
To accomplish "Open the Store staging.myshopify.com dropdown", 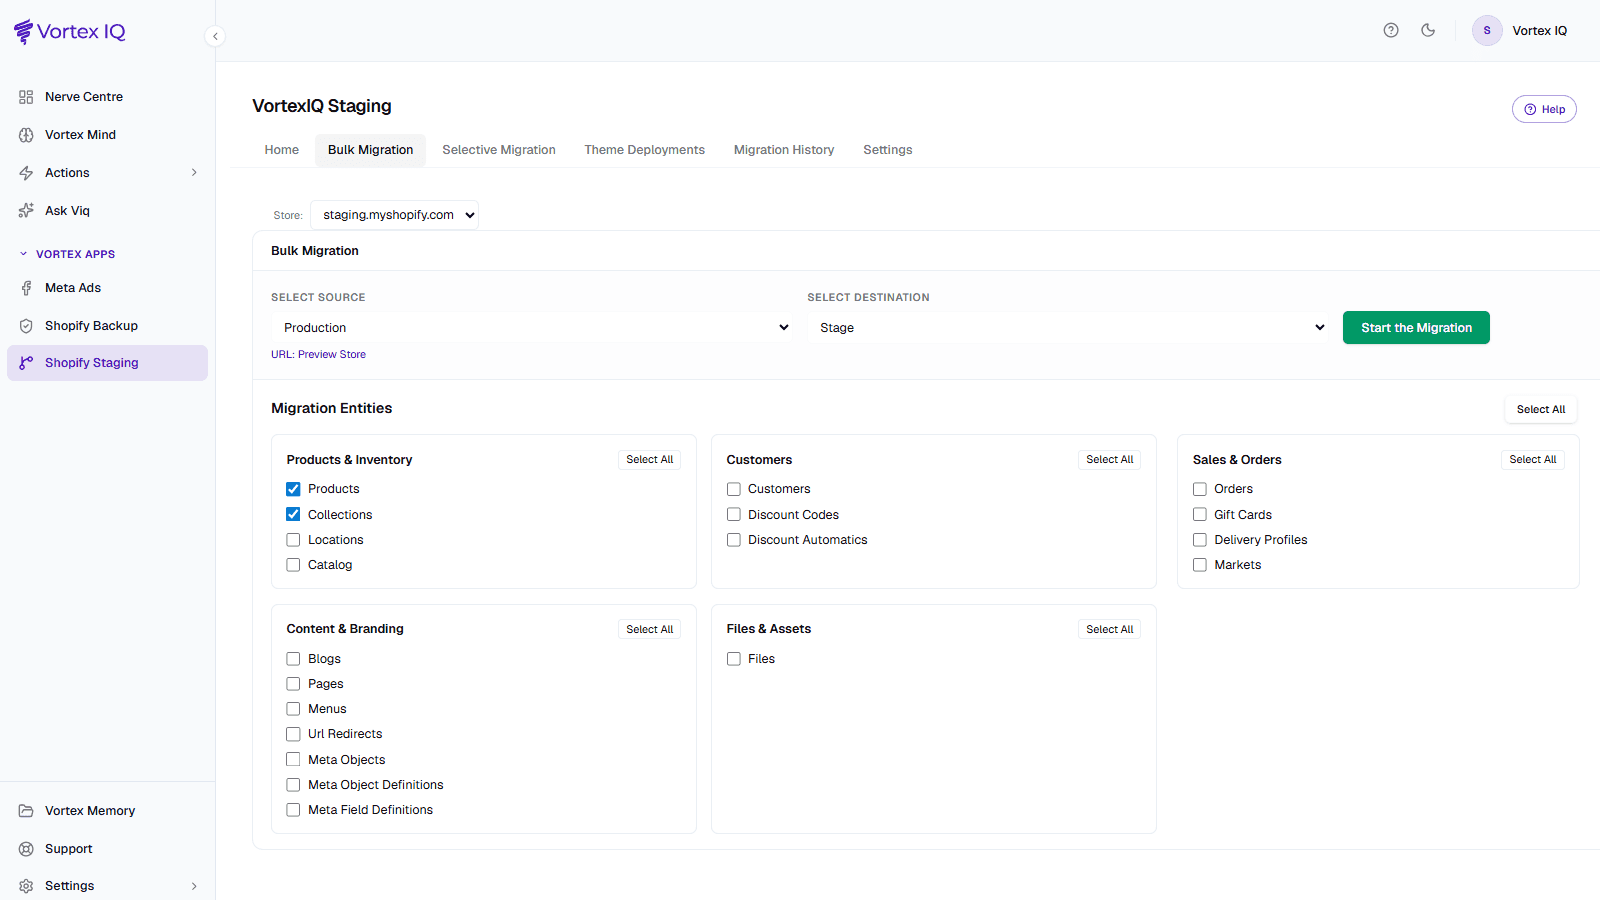I will click(394, 215).
